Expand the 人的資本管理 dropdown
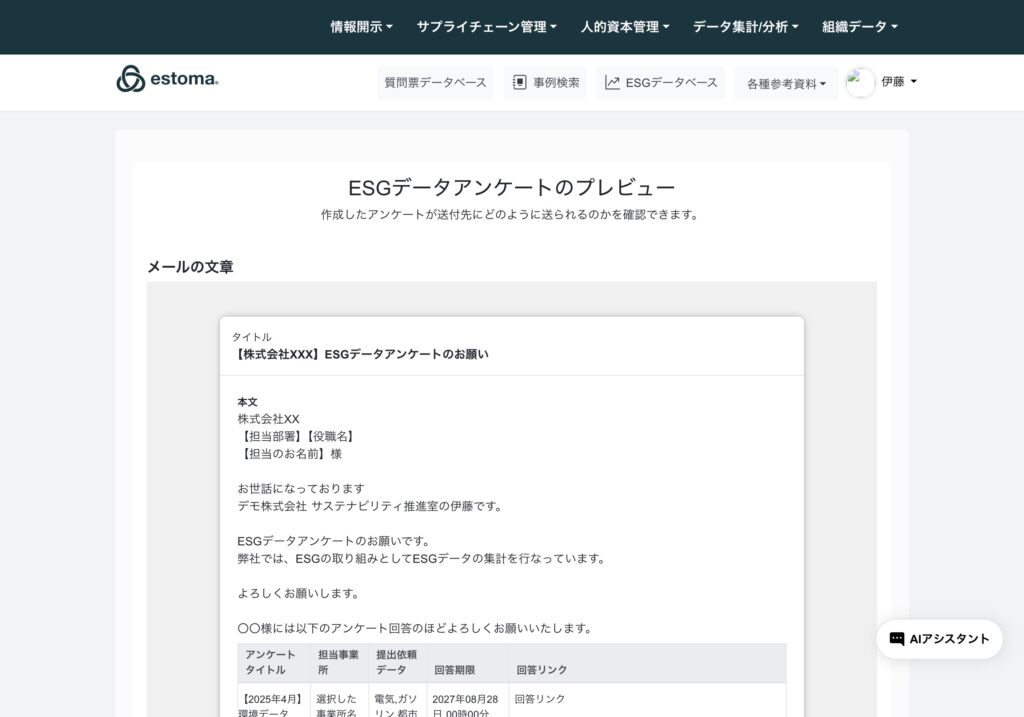The width and height of the screenshot is (1024, 717). [x=624, y=27]
